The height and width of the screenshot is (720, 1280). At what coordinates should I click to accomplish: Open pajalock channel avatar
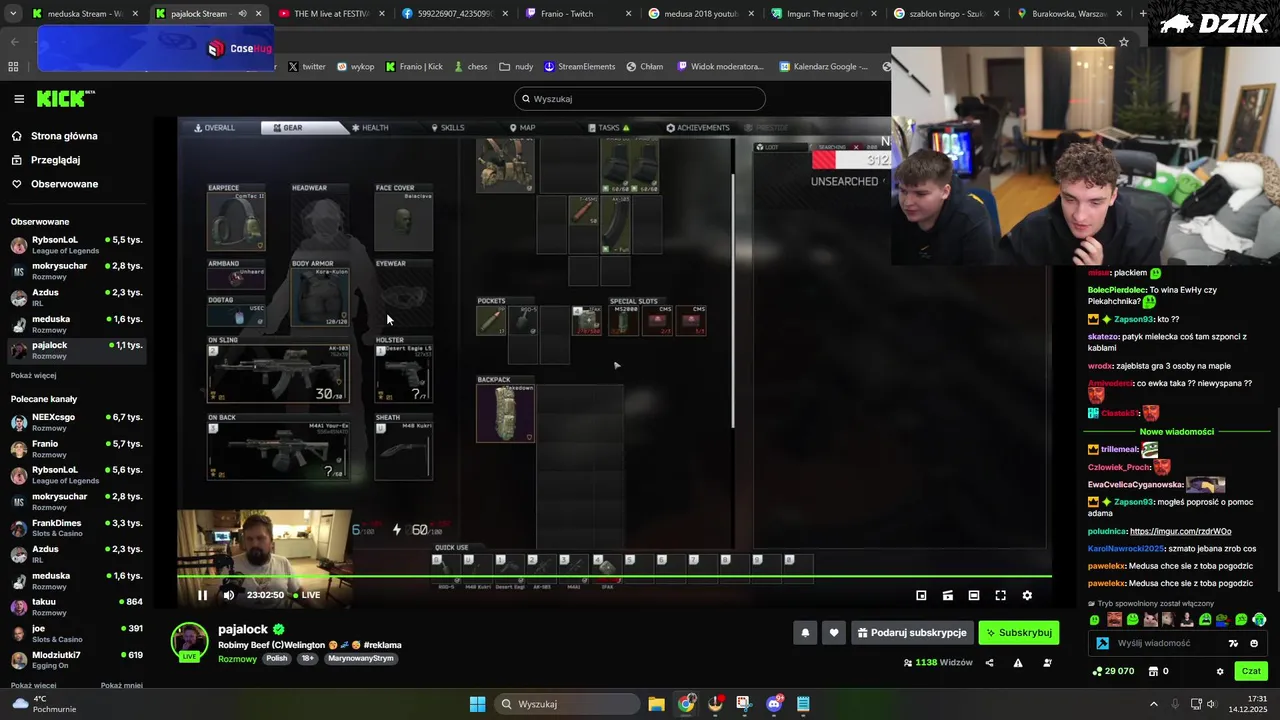(x=189, y=642)
